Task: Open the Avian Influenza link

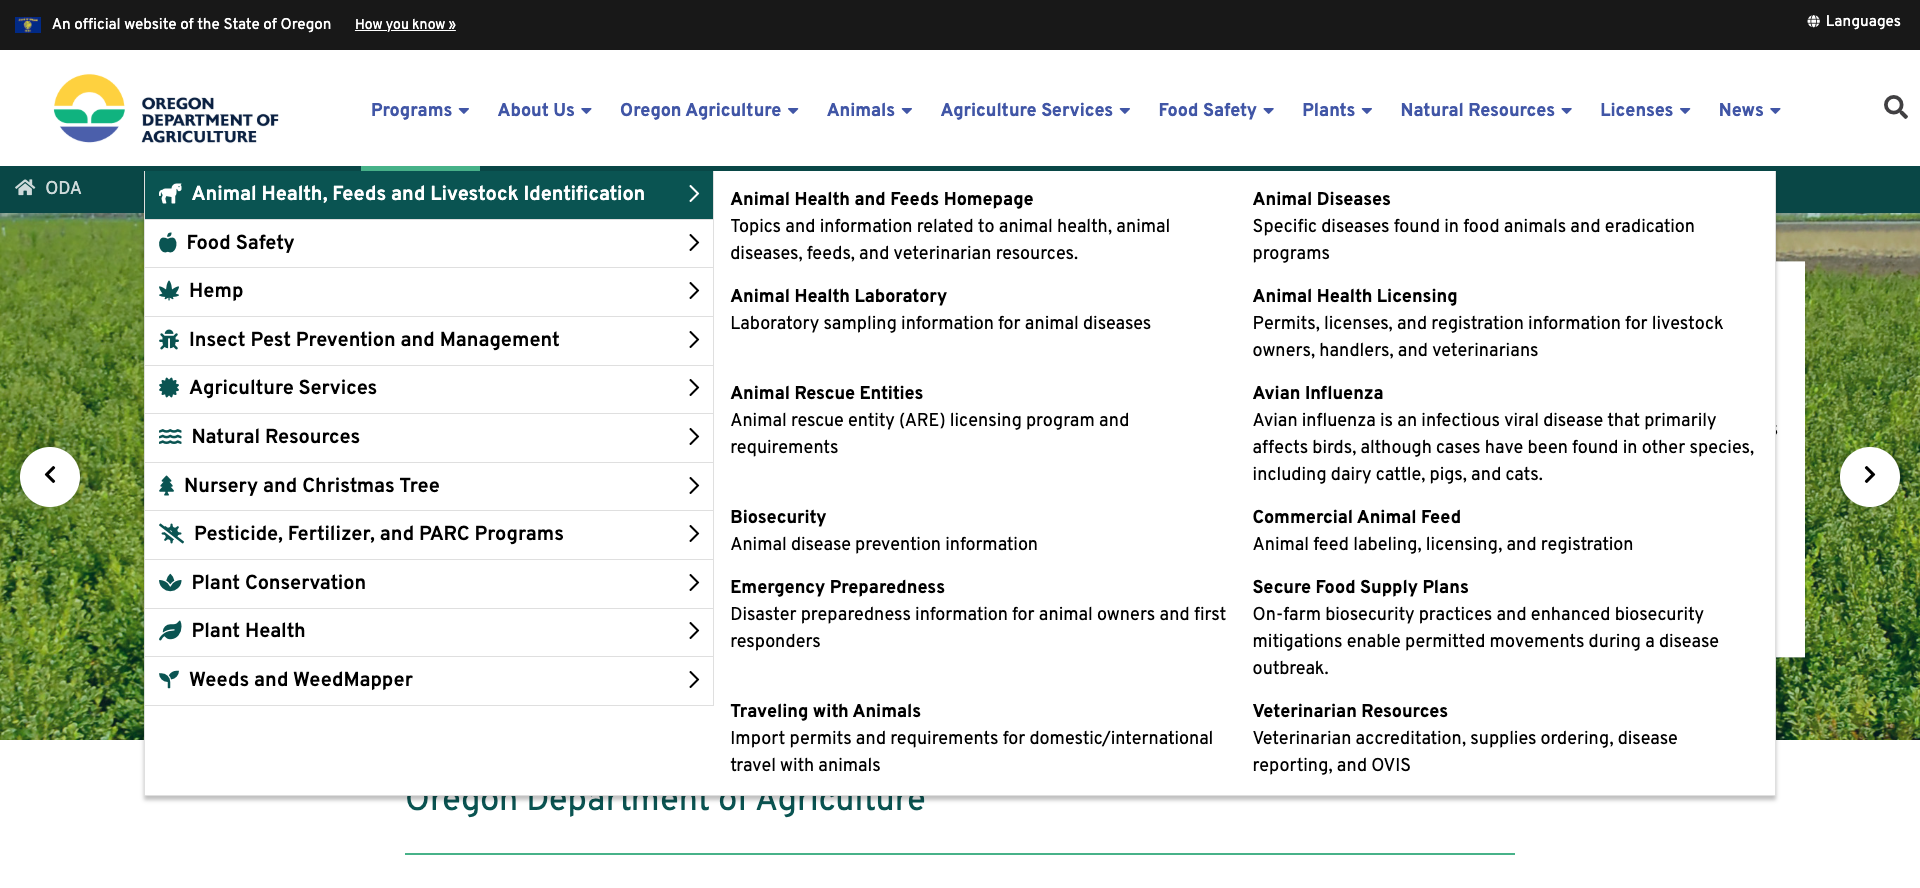Action: point(1317,393)
